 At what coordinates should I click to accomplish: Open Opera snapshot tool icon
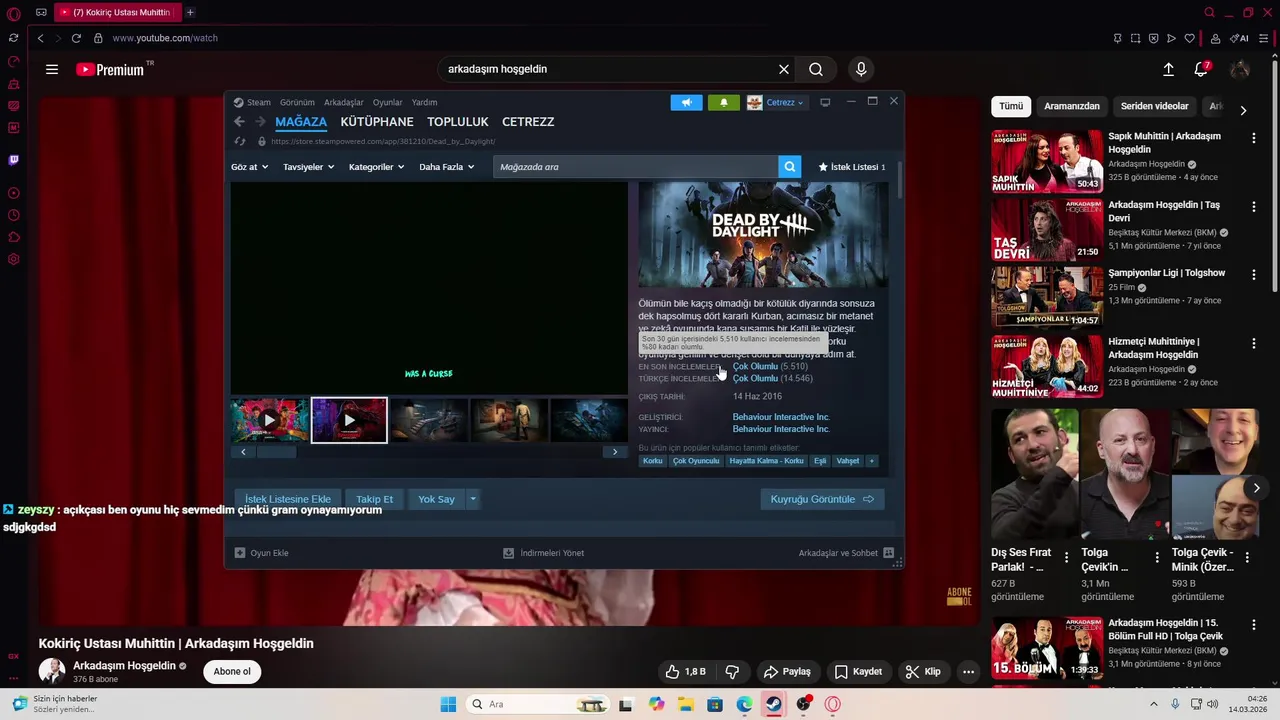[x=1135, y=38]
